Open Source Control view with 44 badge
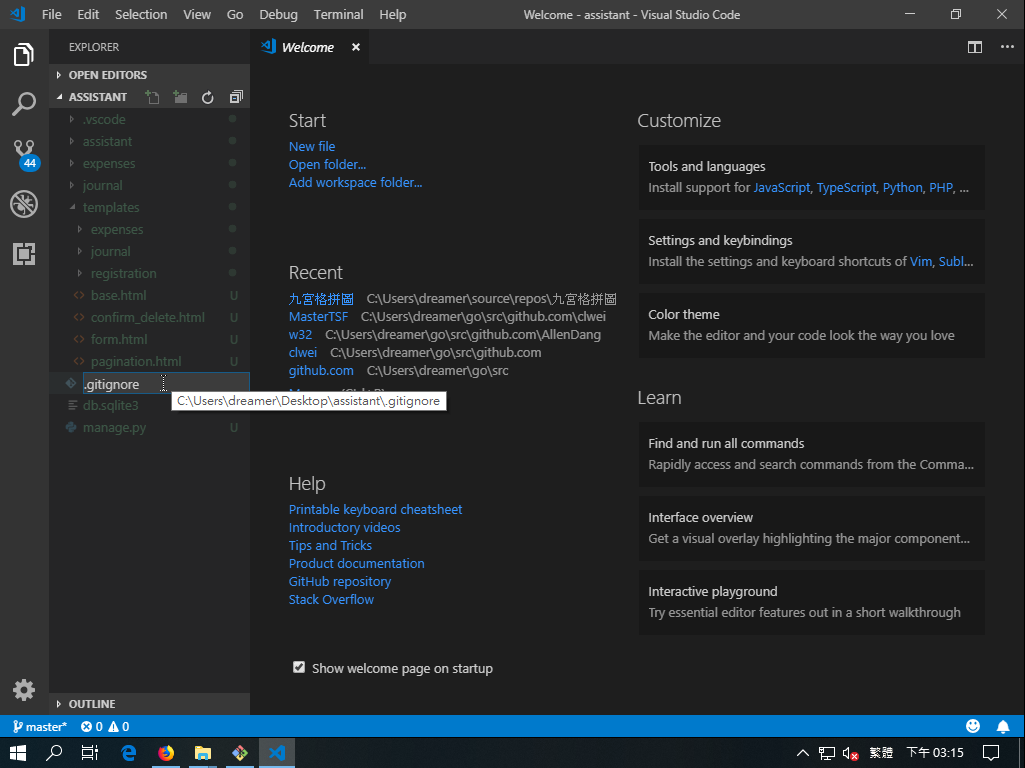1025x768 pixels. point(24,154)
